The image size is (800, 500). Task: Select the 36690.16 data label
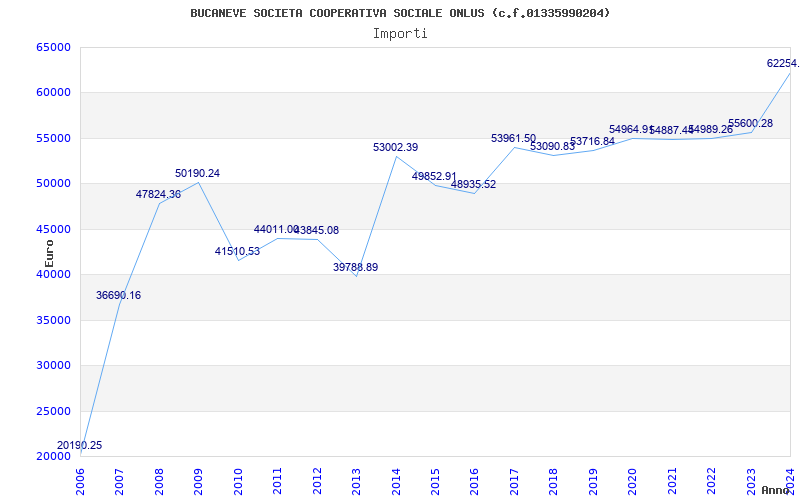118,295
